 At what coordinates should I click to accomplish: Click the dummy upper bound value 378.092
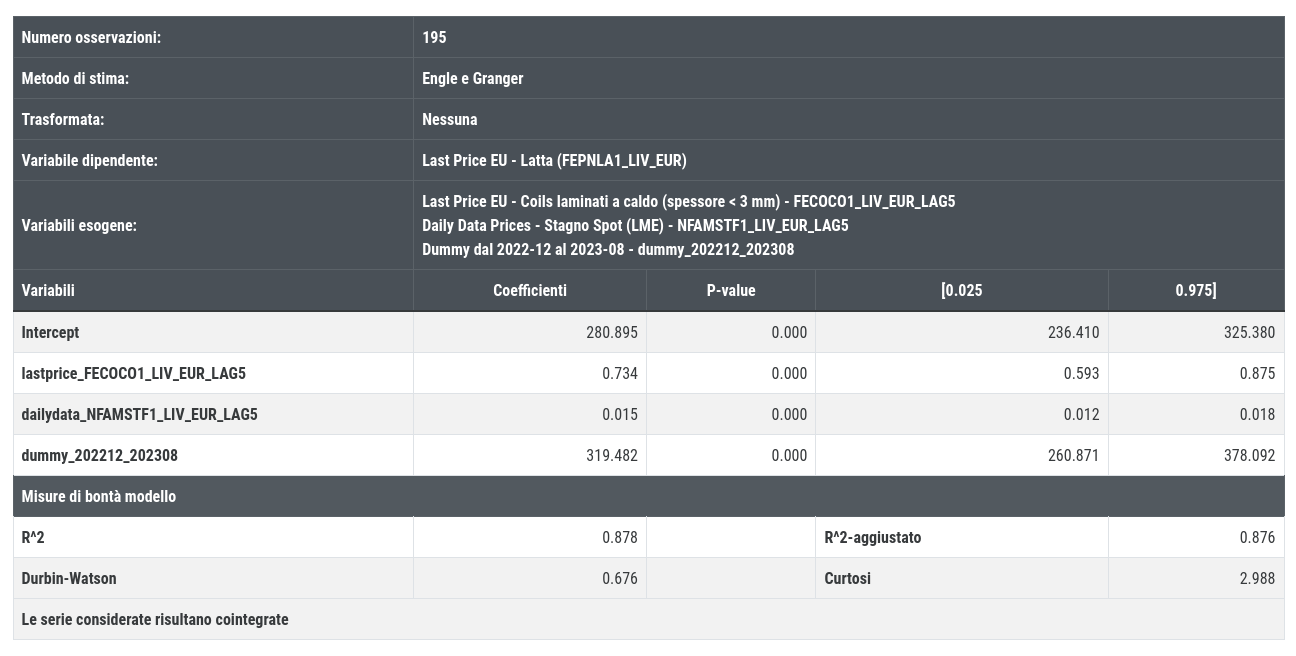coord(1249,455)
